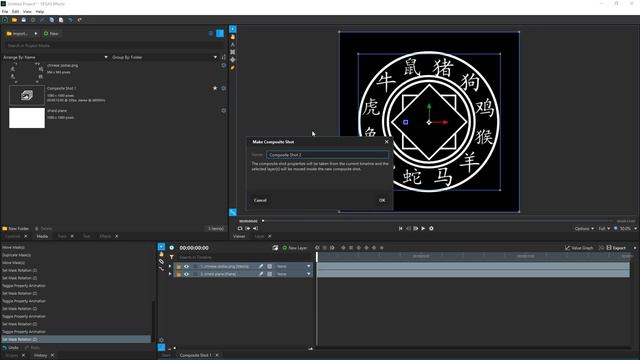
Task: Click the Open folder icon in top toolbar
Action: pos(14,20)
